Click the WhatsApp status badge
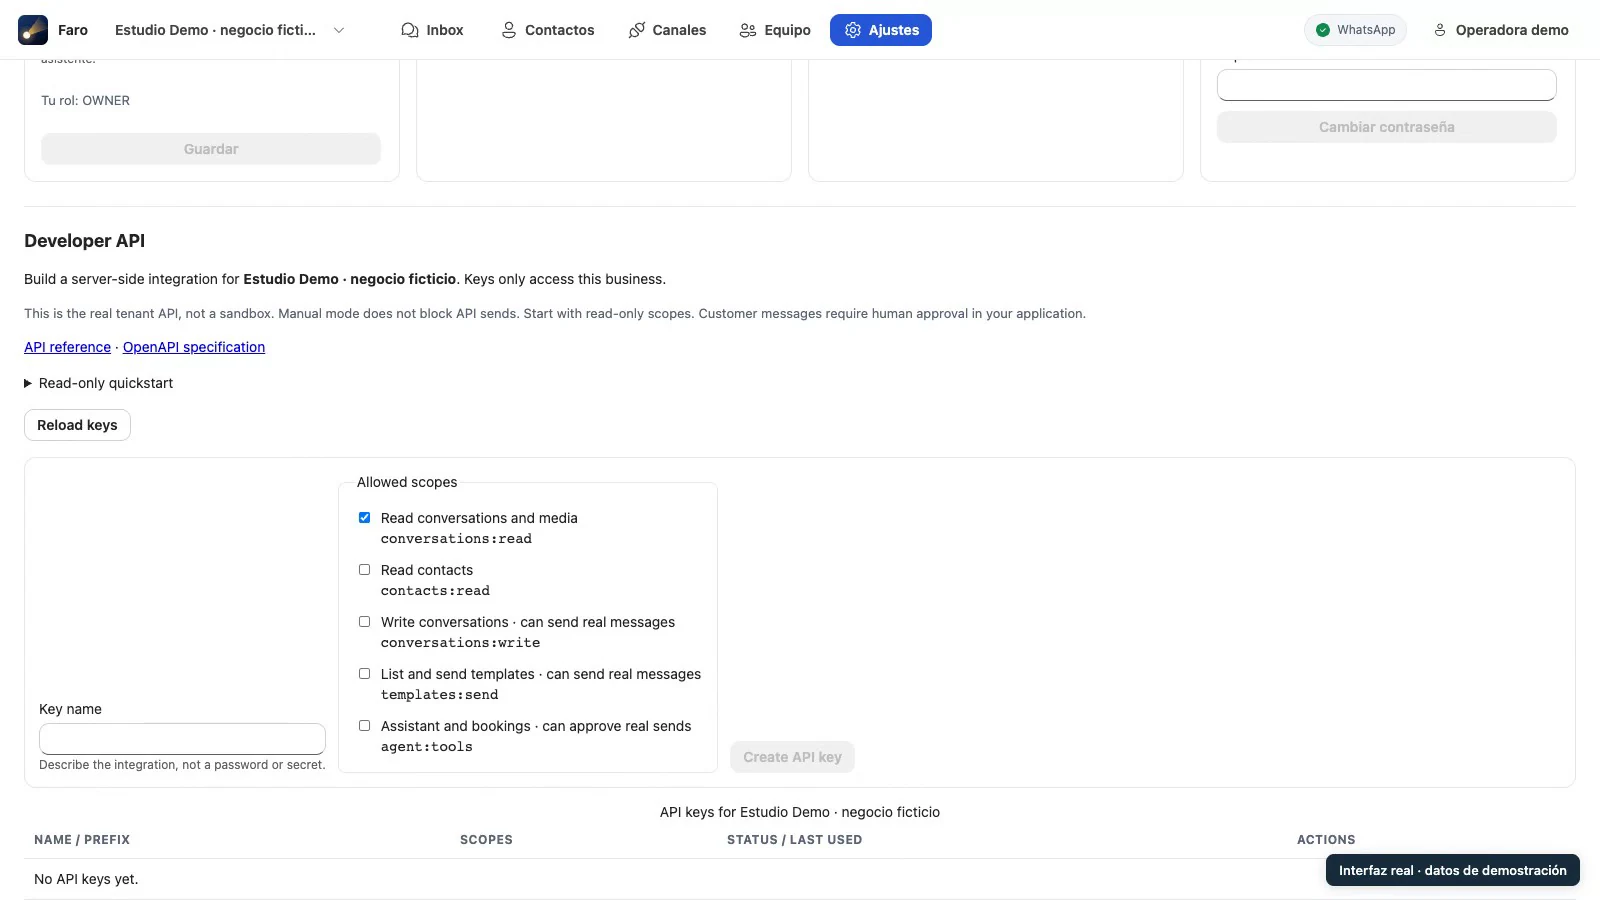The width and height of the screenshot is (1600, 900). 1355,30
